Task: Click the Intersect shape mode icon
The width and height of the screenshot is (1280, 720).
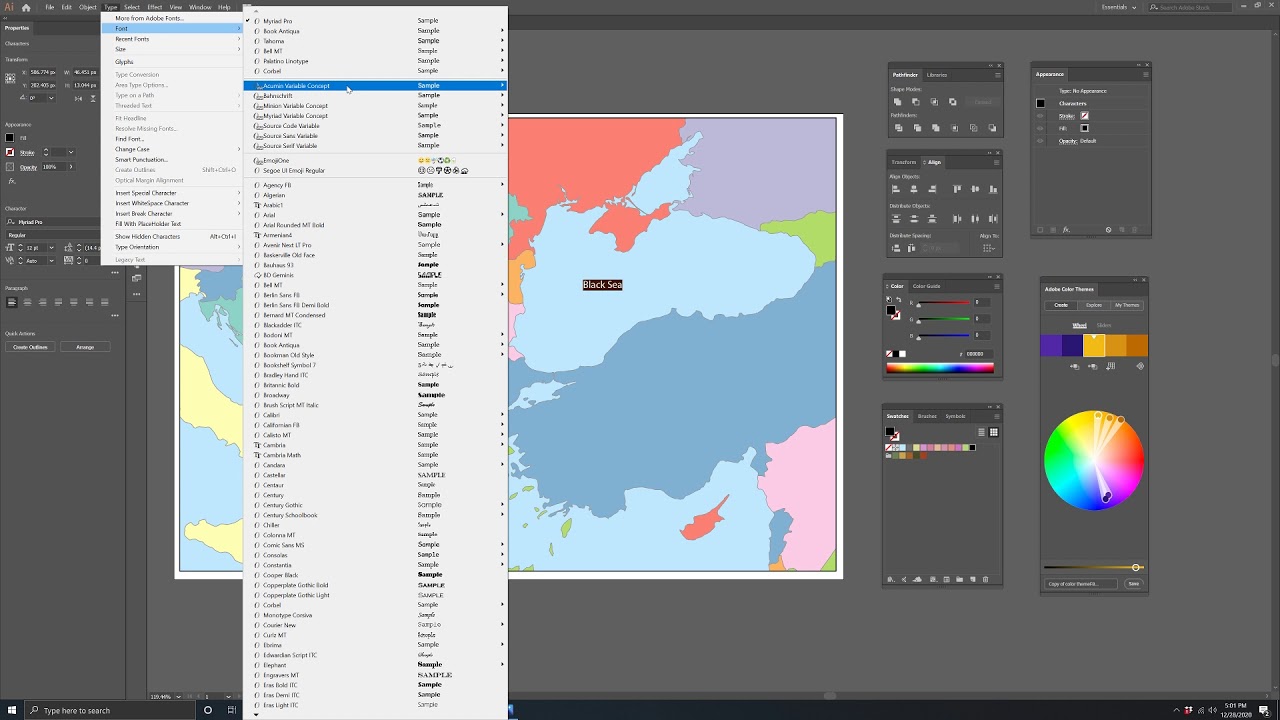Action: point(934,102)
